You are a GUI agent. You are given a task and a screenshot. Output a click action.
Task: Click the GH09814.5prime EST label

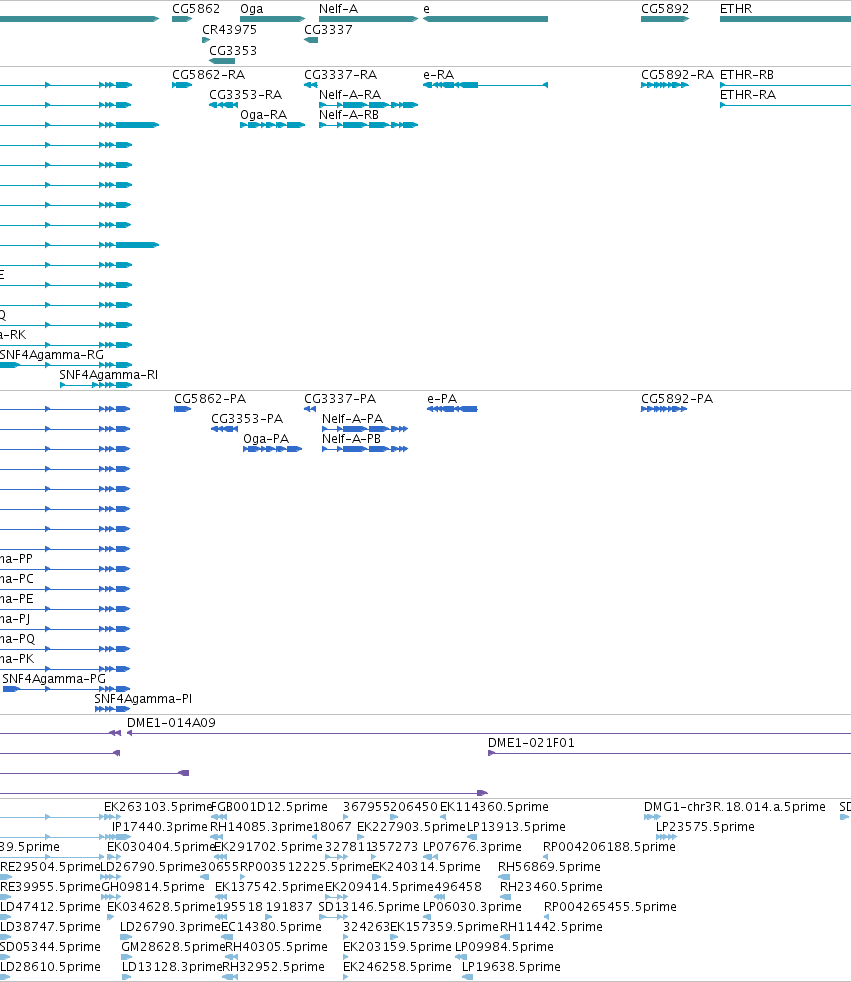pos(153,887)
